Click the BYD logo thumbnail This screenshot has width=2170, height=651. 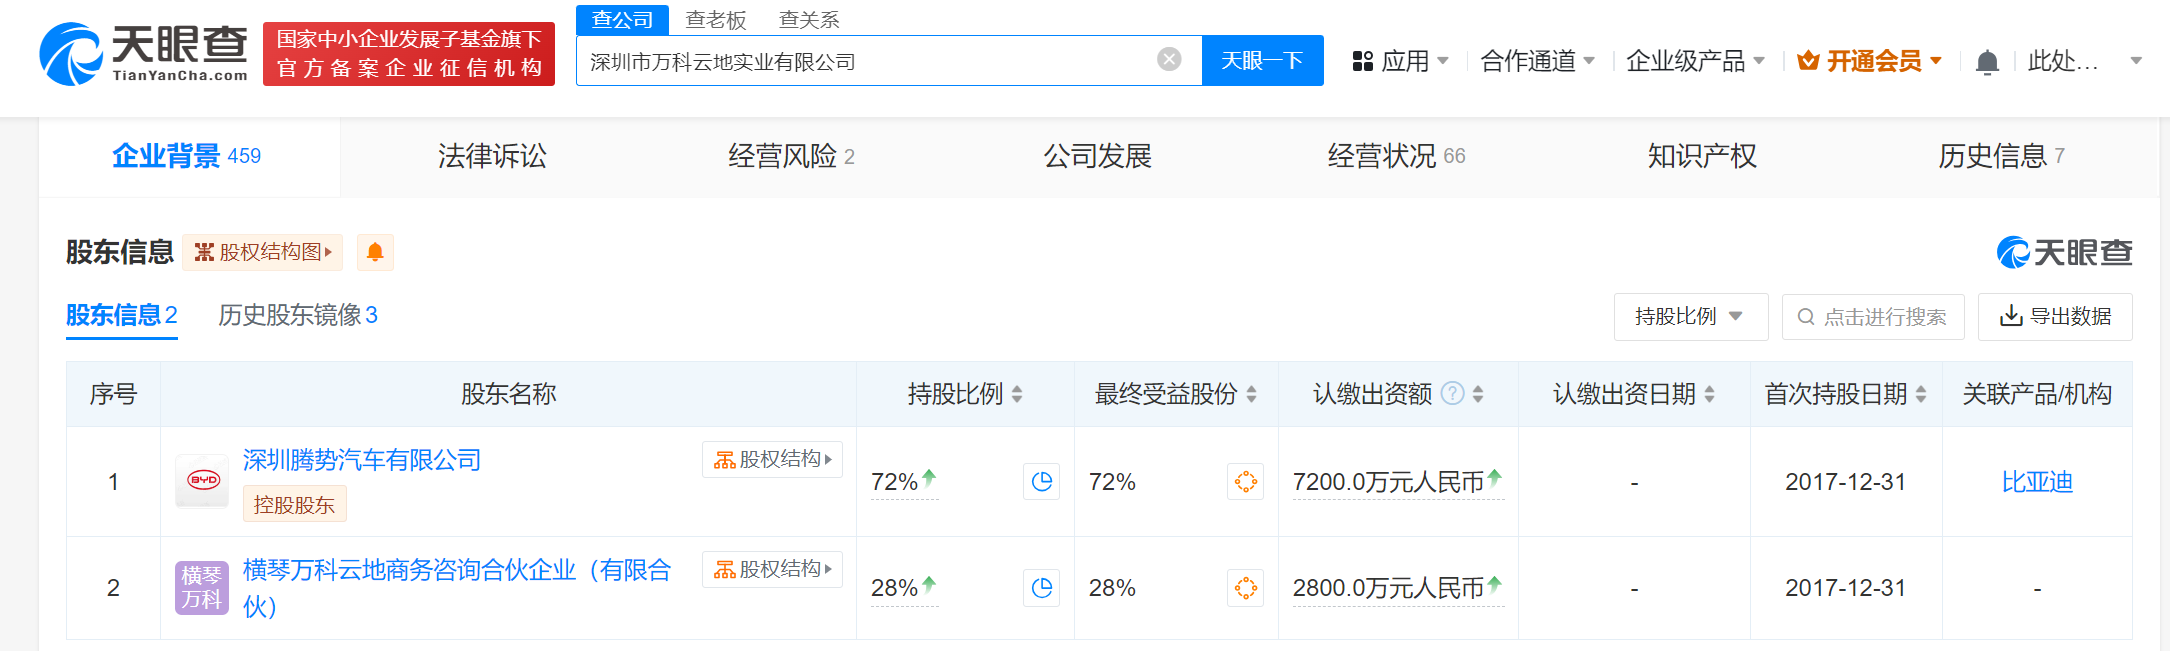point(203,481)
